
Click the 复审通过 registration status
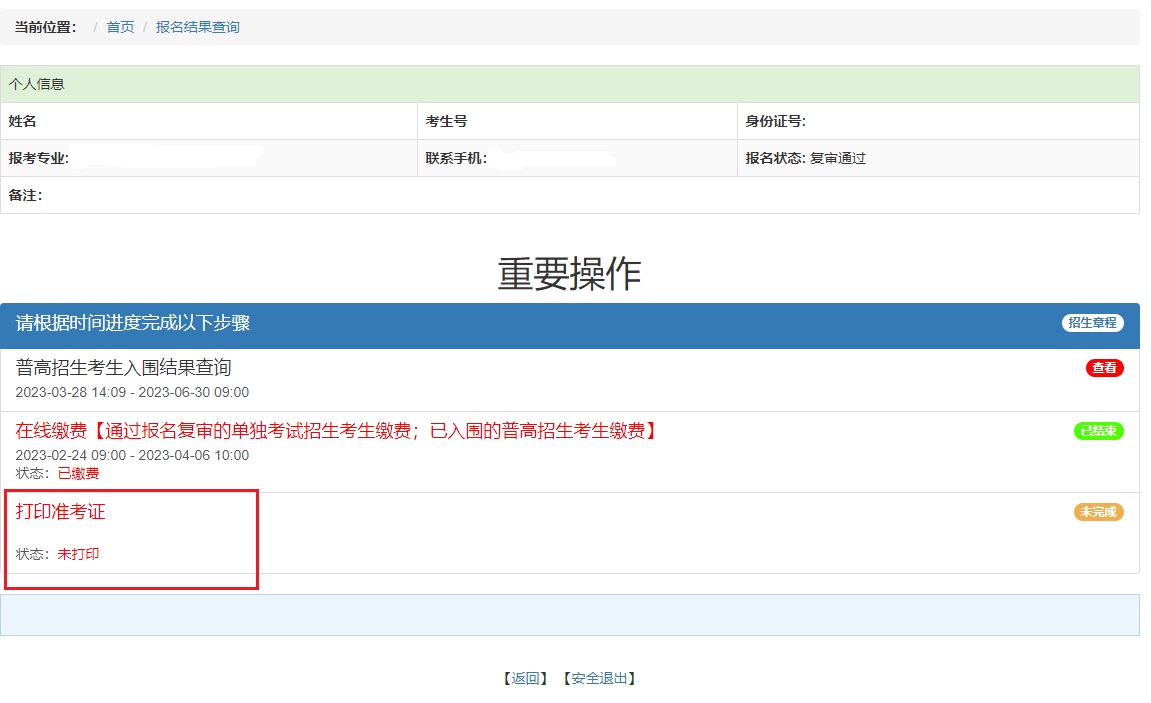[837, 158]
